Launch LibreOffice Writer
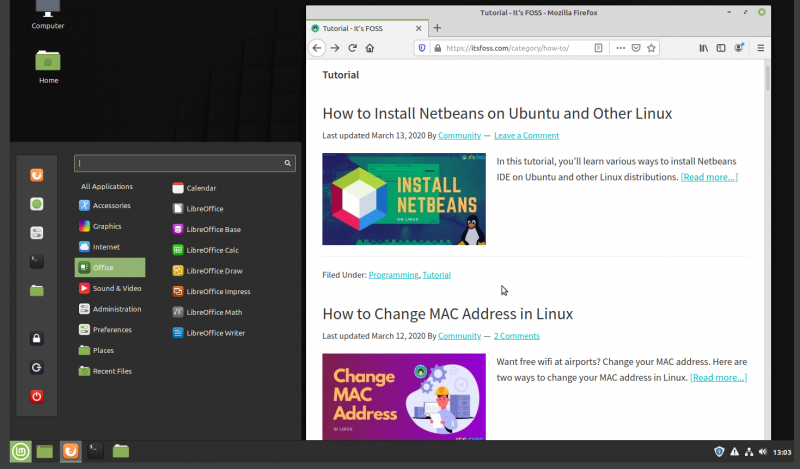Screen dimensions: 800x469 (208, 333)
